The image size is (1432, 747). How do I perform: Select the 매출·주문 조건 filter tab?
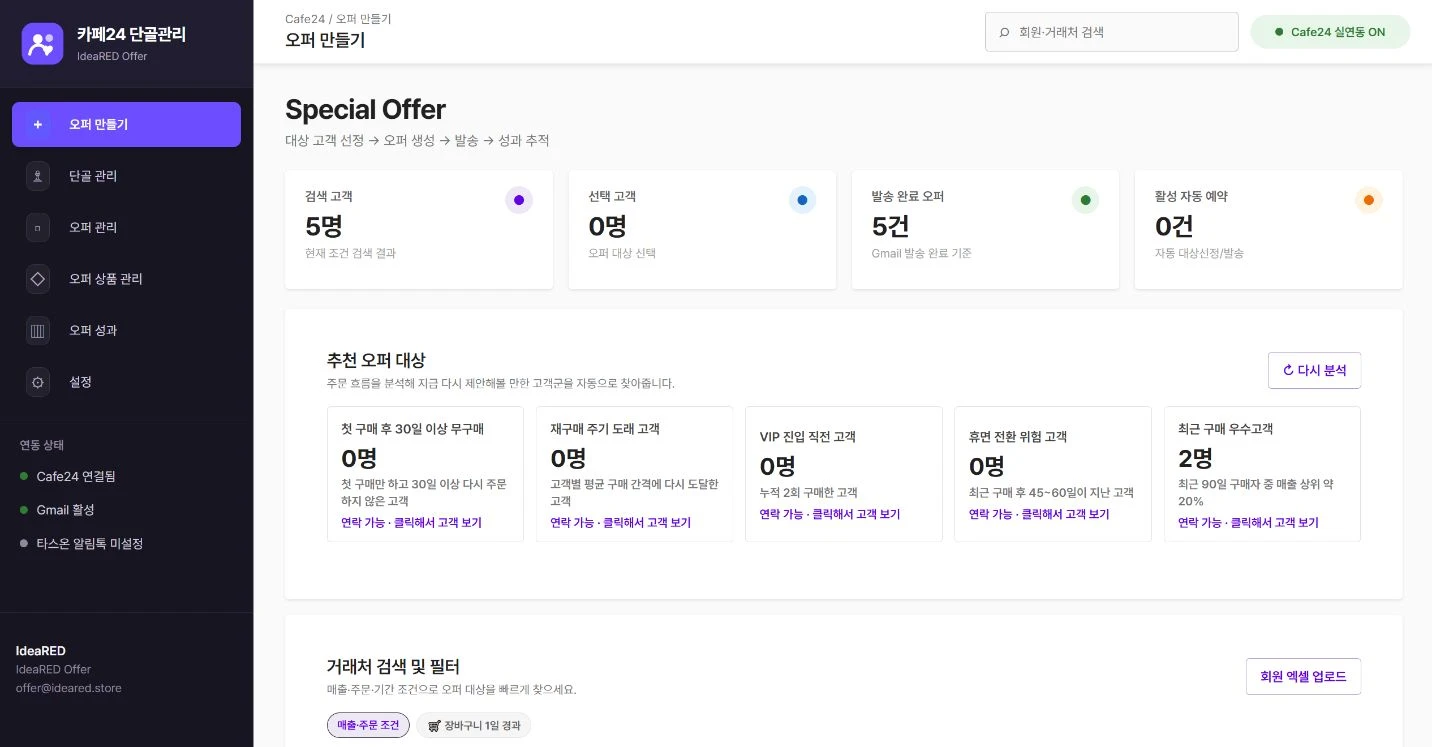tap(368, 725)
